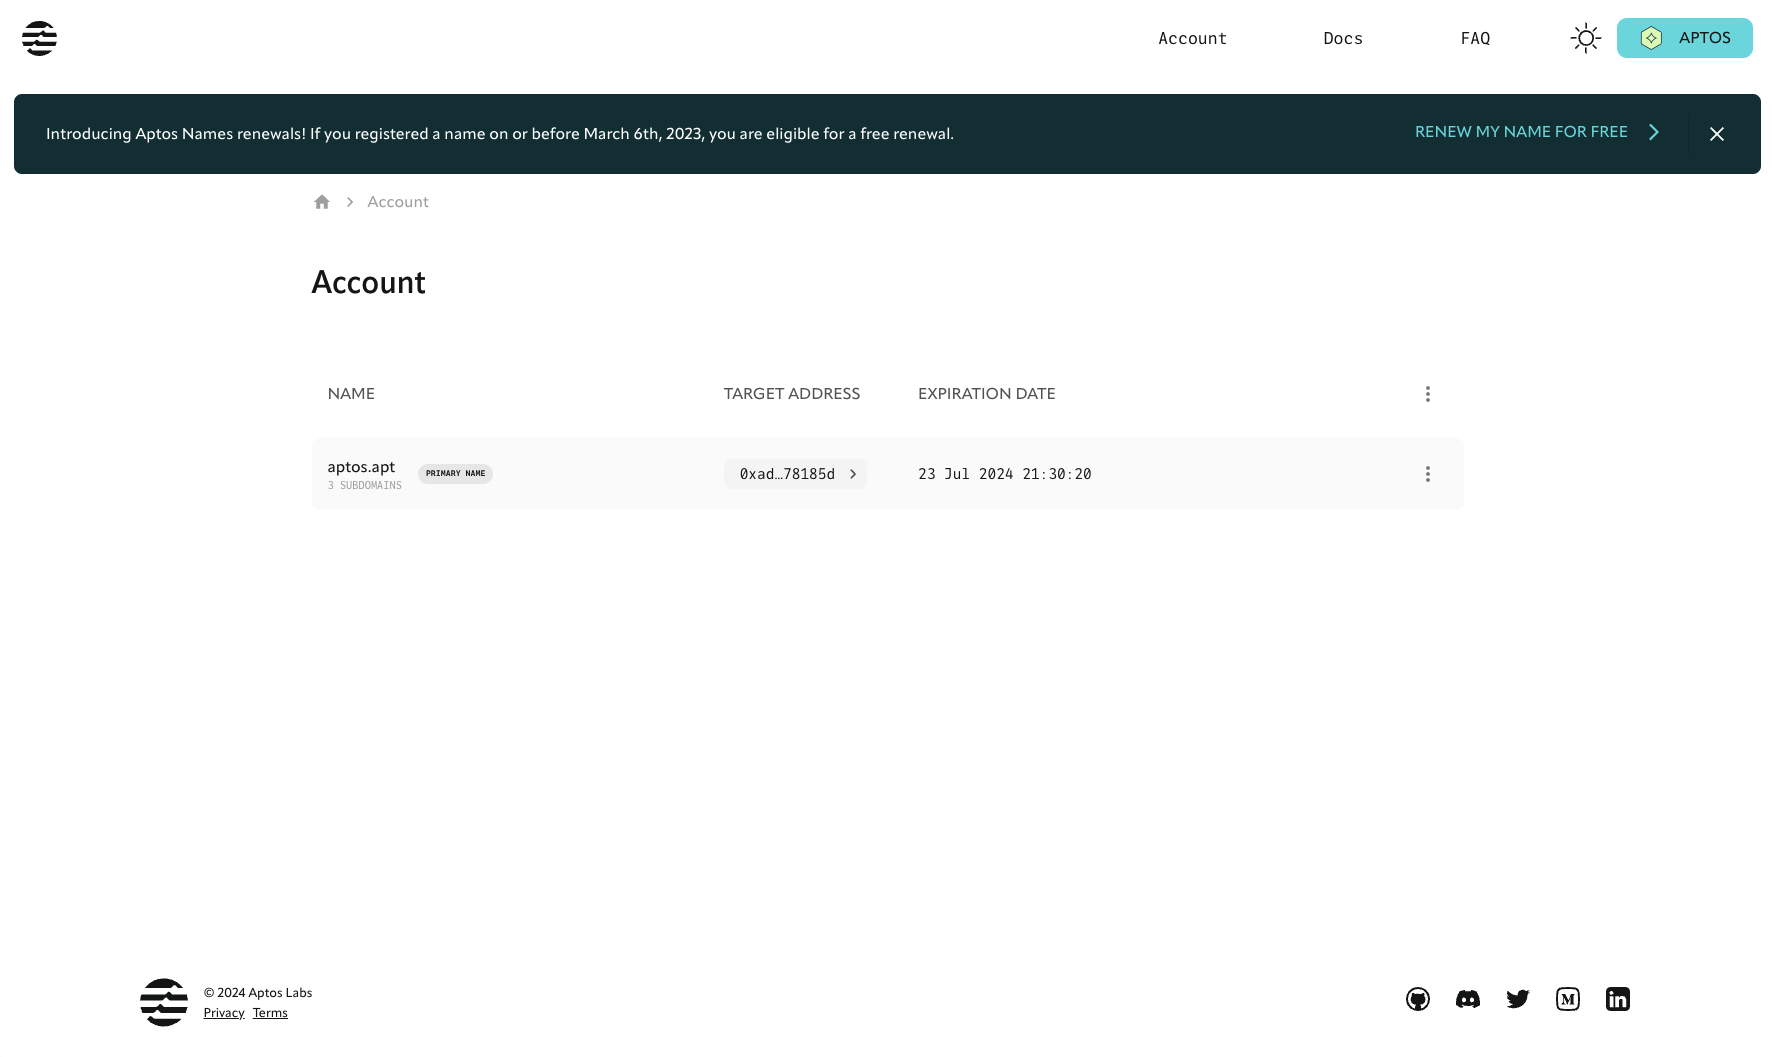1773x1057 pixels.
Task: Click Renew My Name For Free link
Action: pyautogui.click(x=1537, y=132)
